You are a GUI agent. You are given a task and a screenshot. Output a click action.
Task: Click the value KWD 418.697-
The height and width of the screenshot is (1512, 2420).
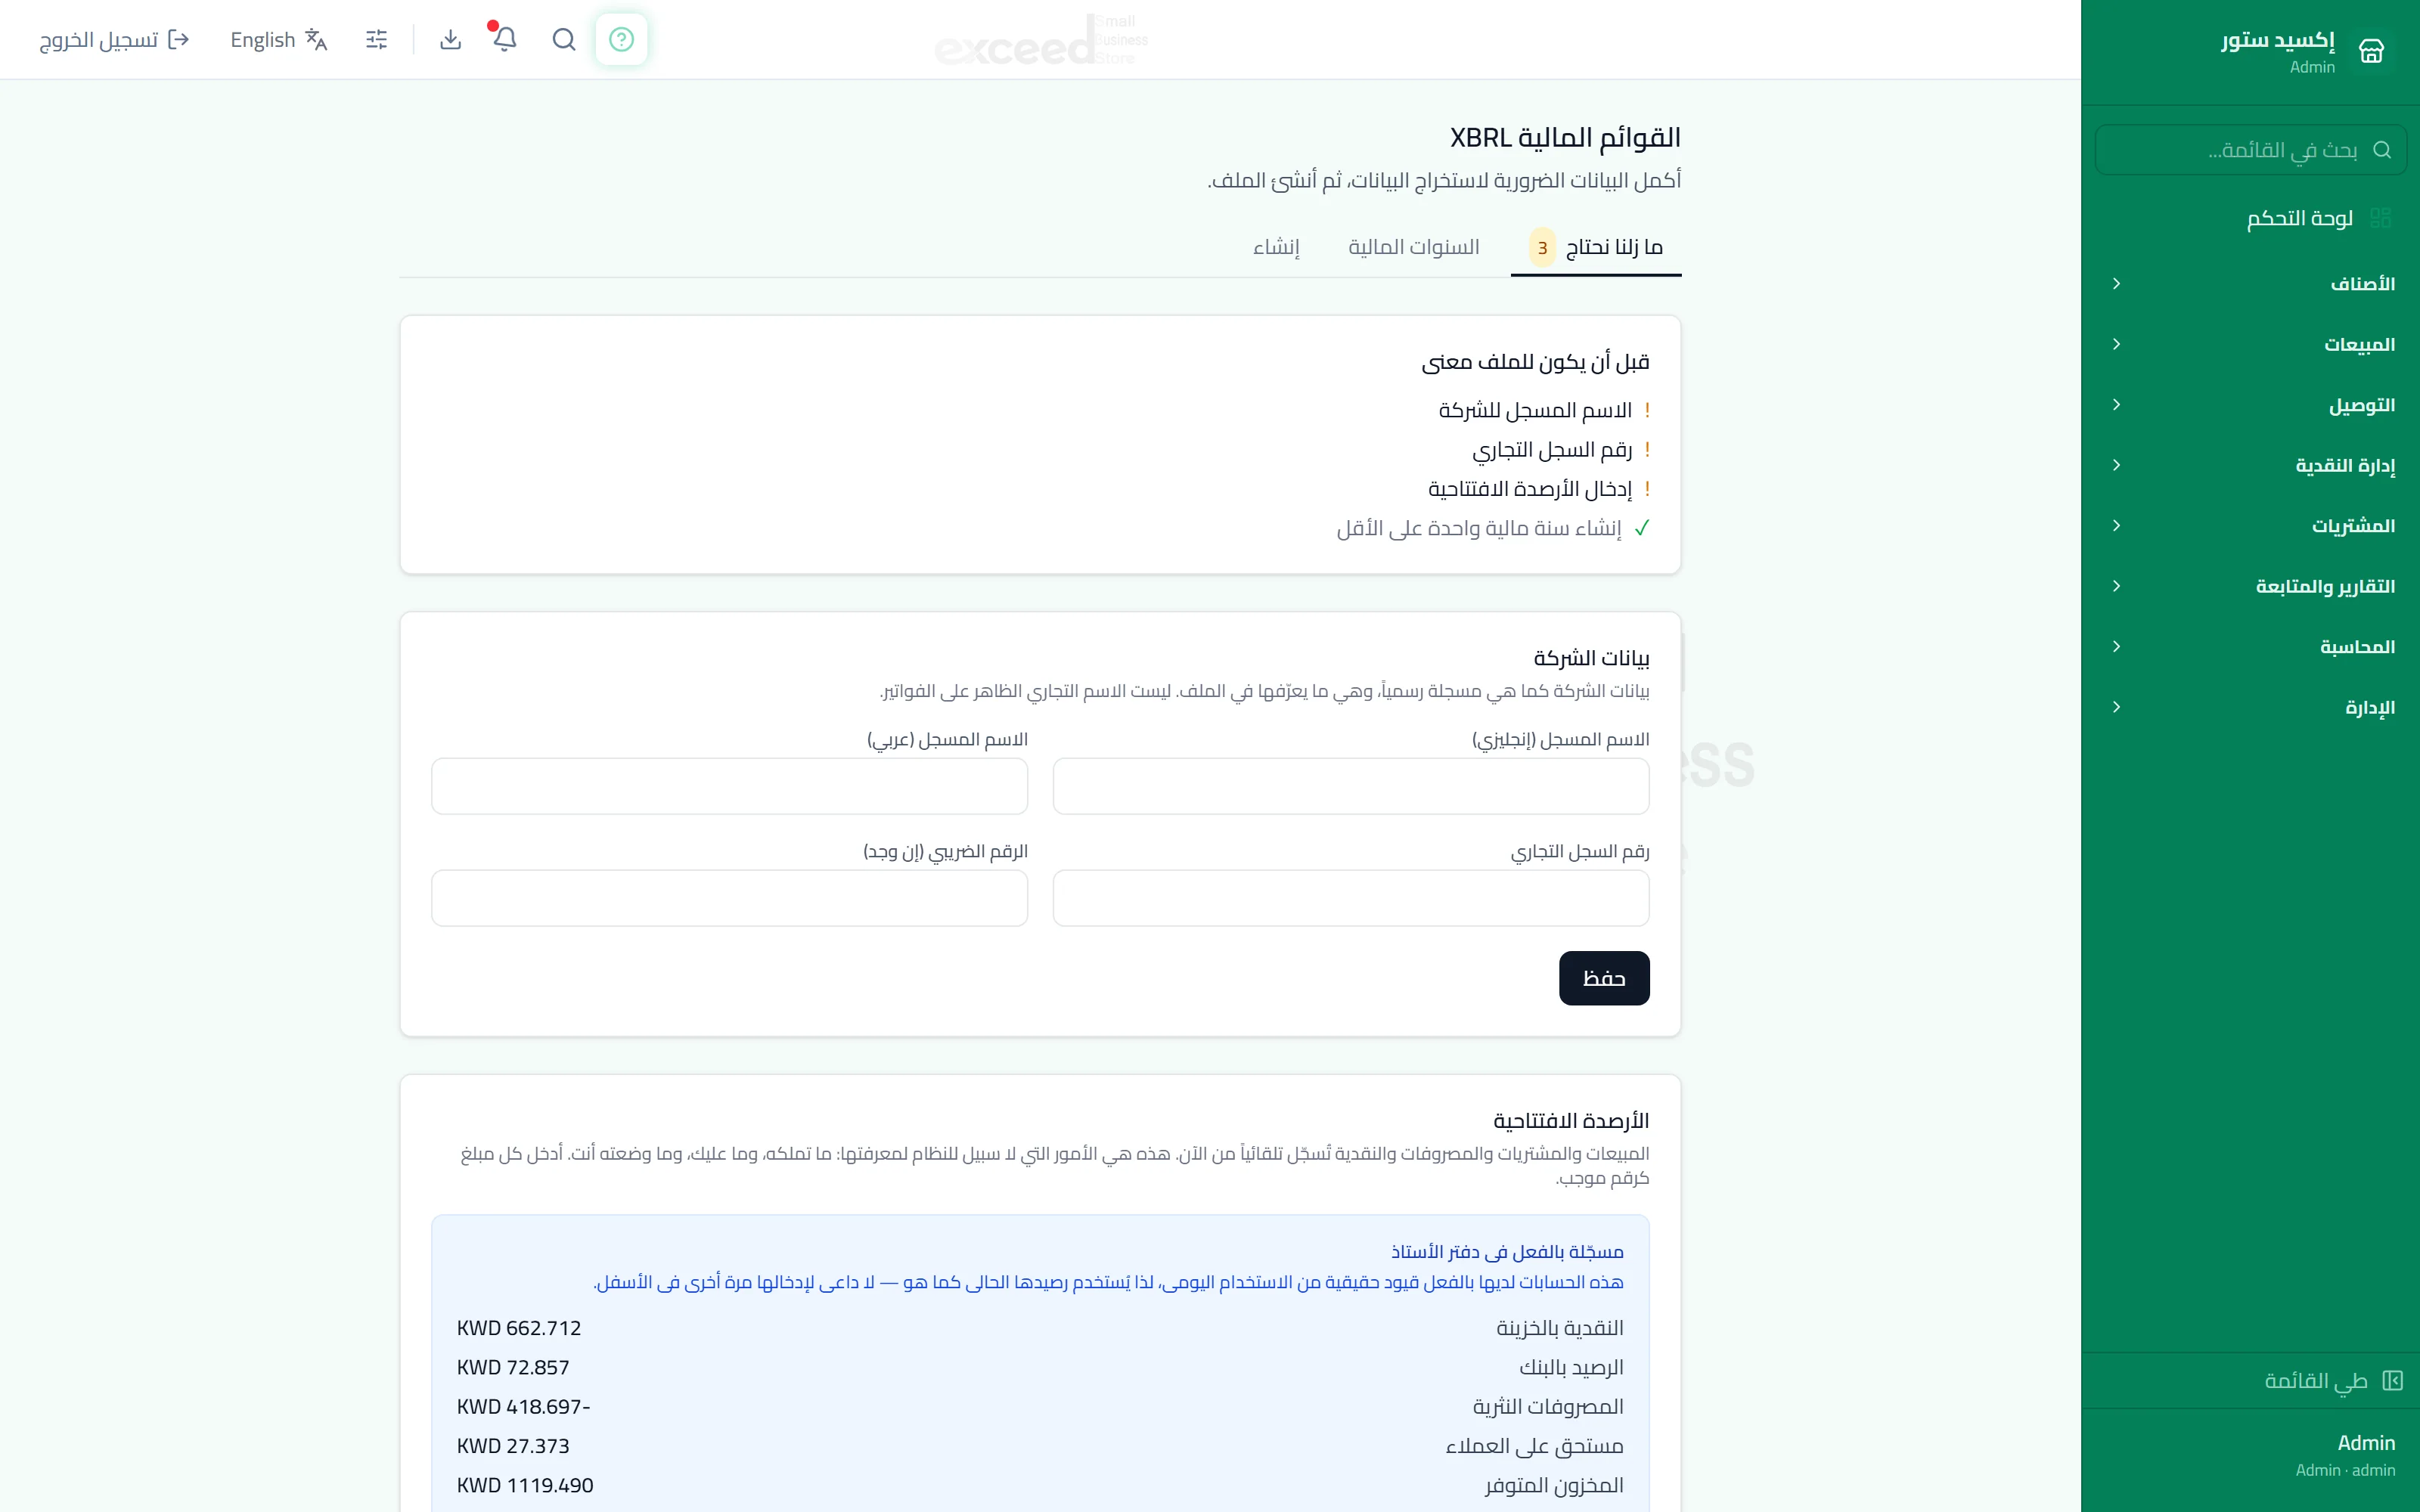523,1406
